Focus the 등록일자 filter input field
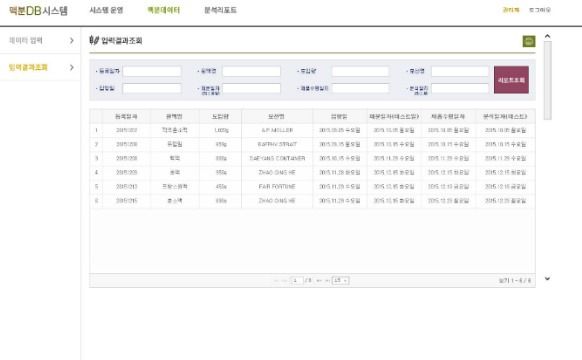 pos(152,71)
